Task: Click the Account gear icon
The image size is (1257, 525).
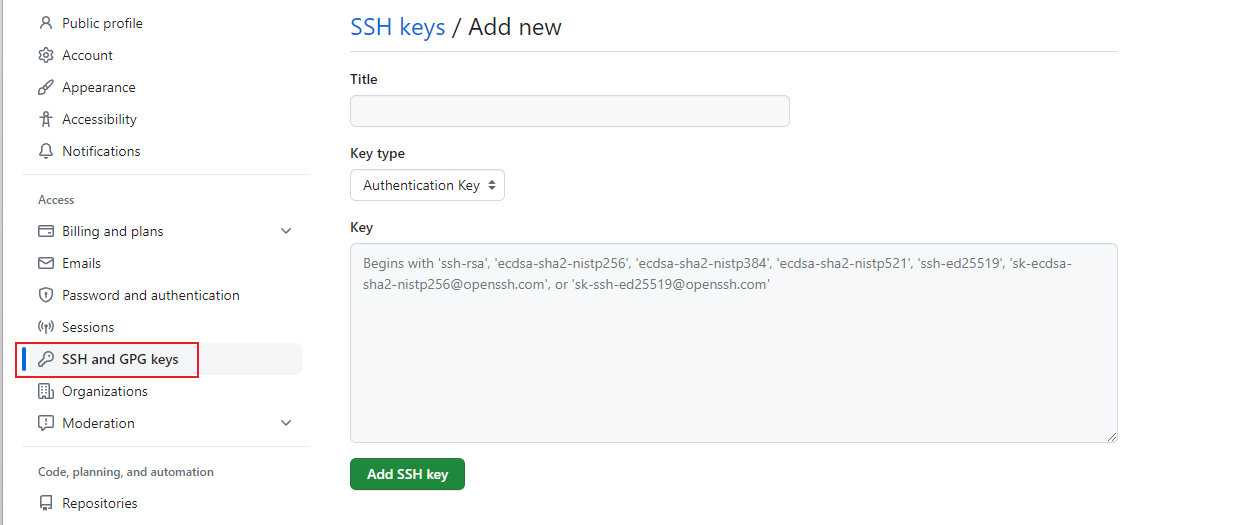Action: [45, 55]
